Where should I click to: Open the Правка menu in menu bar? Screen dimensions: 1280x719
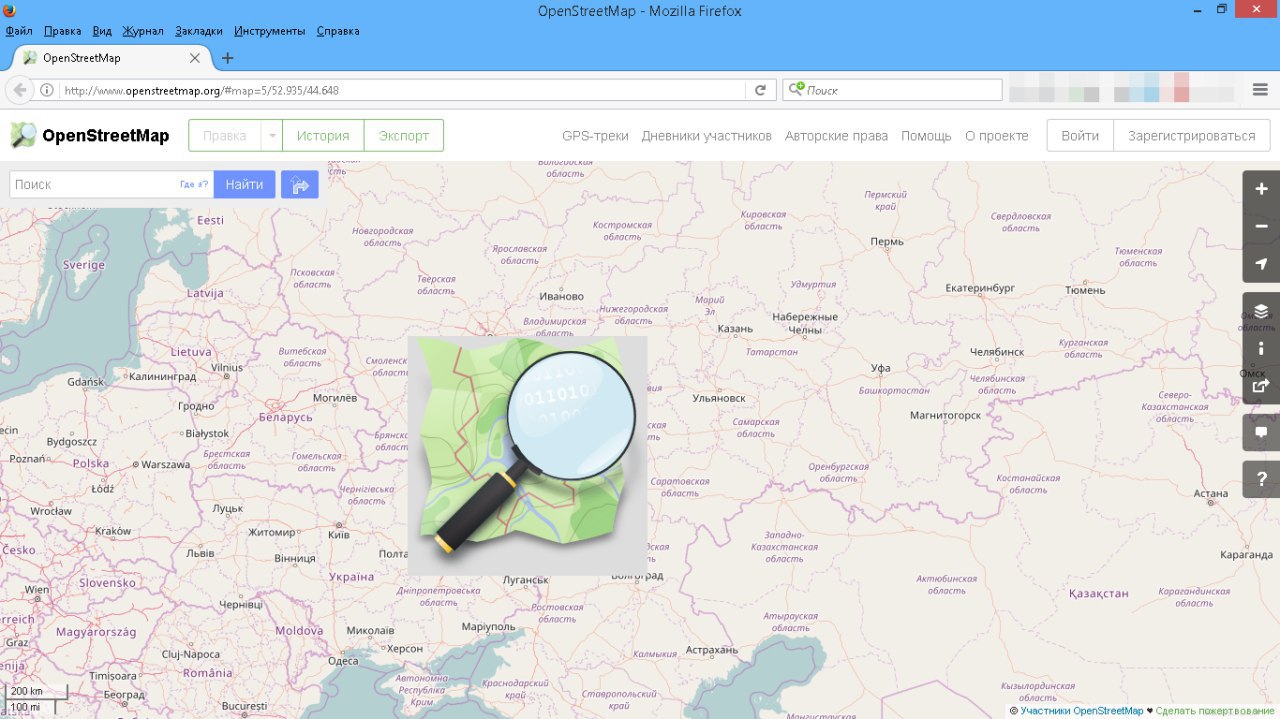click(63, 31)
